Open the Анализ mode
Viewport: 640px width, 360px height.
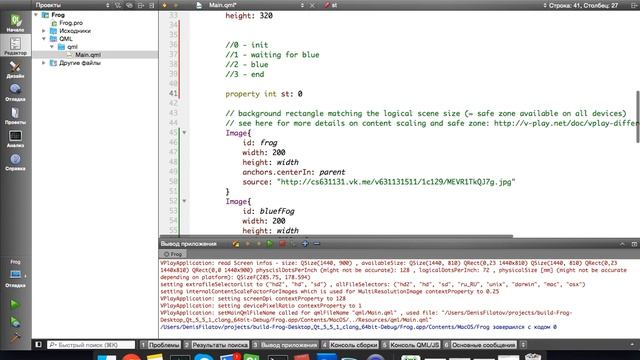coord(16,138)
